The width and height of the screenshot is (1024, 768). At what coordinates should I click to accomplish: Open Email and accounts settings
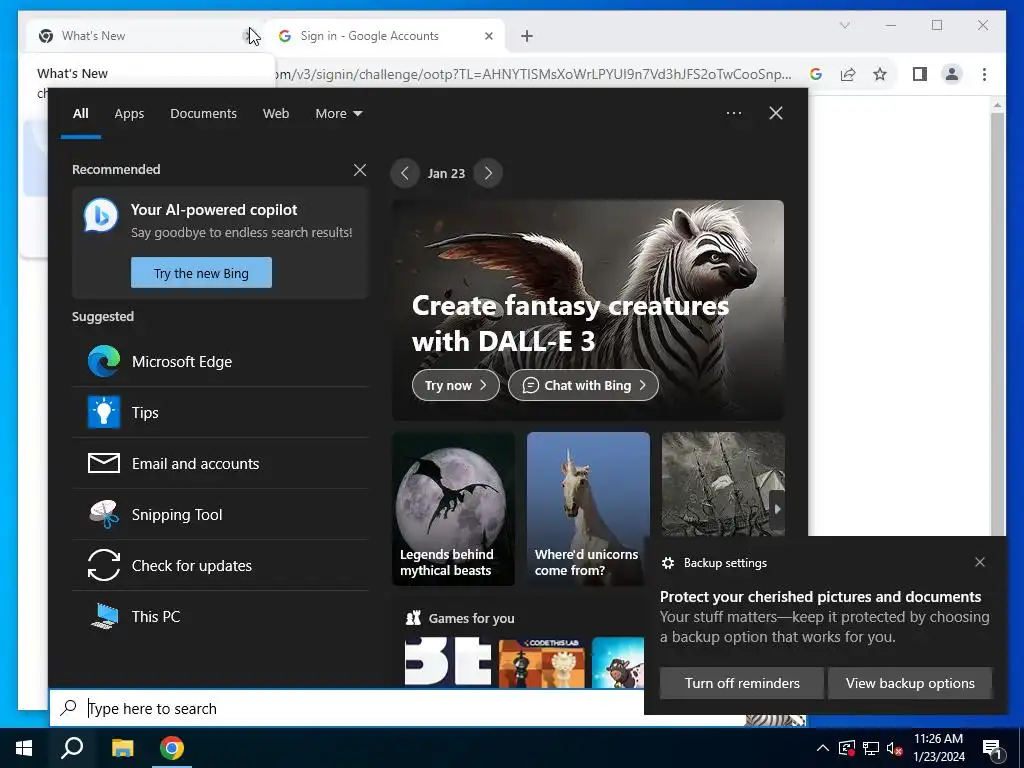[220, 464]
